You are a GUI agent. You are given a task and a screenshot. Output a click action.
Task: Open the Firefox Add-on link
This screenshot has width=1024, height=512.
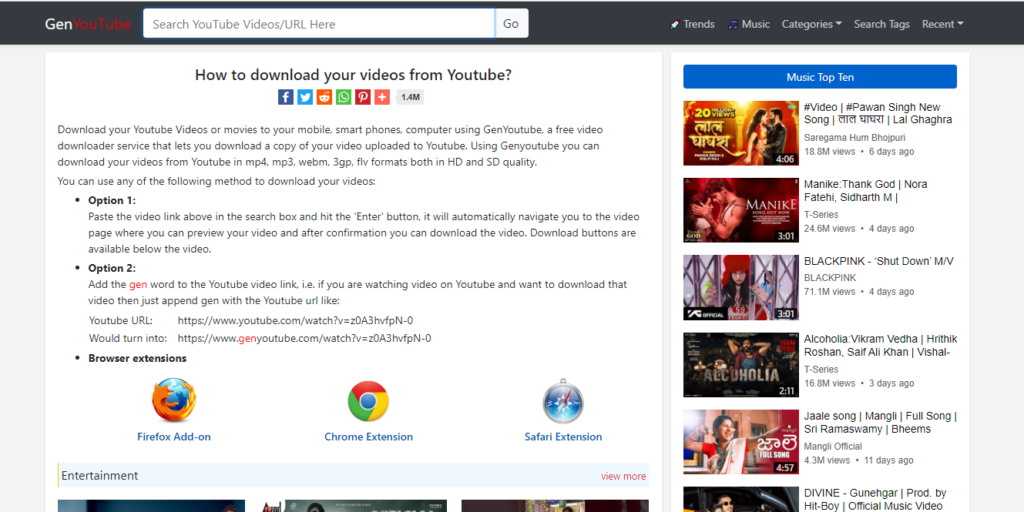coord(174,437)
